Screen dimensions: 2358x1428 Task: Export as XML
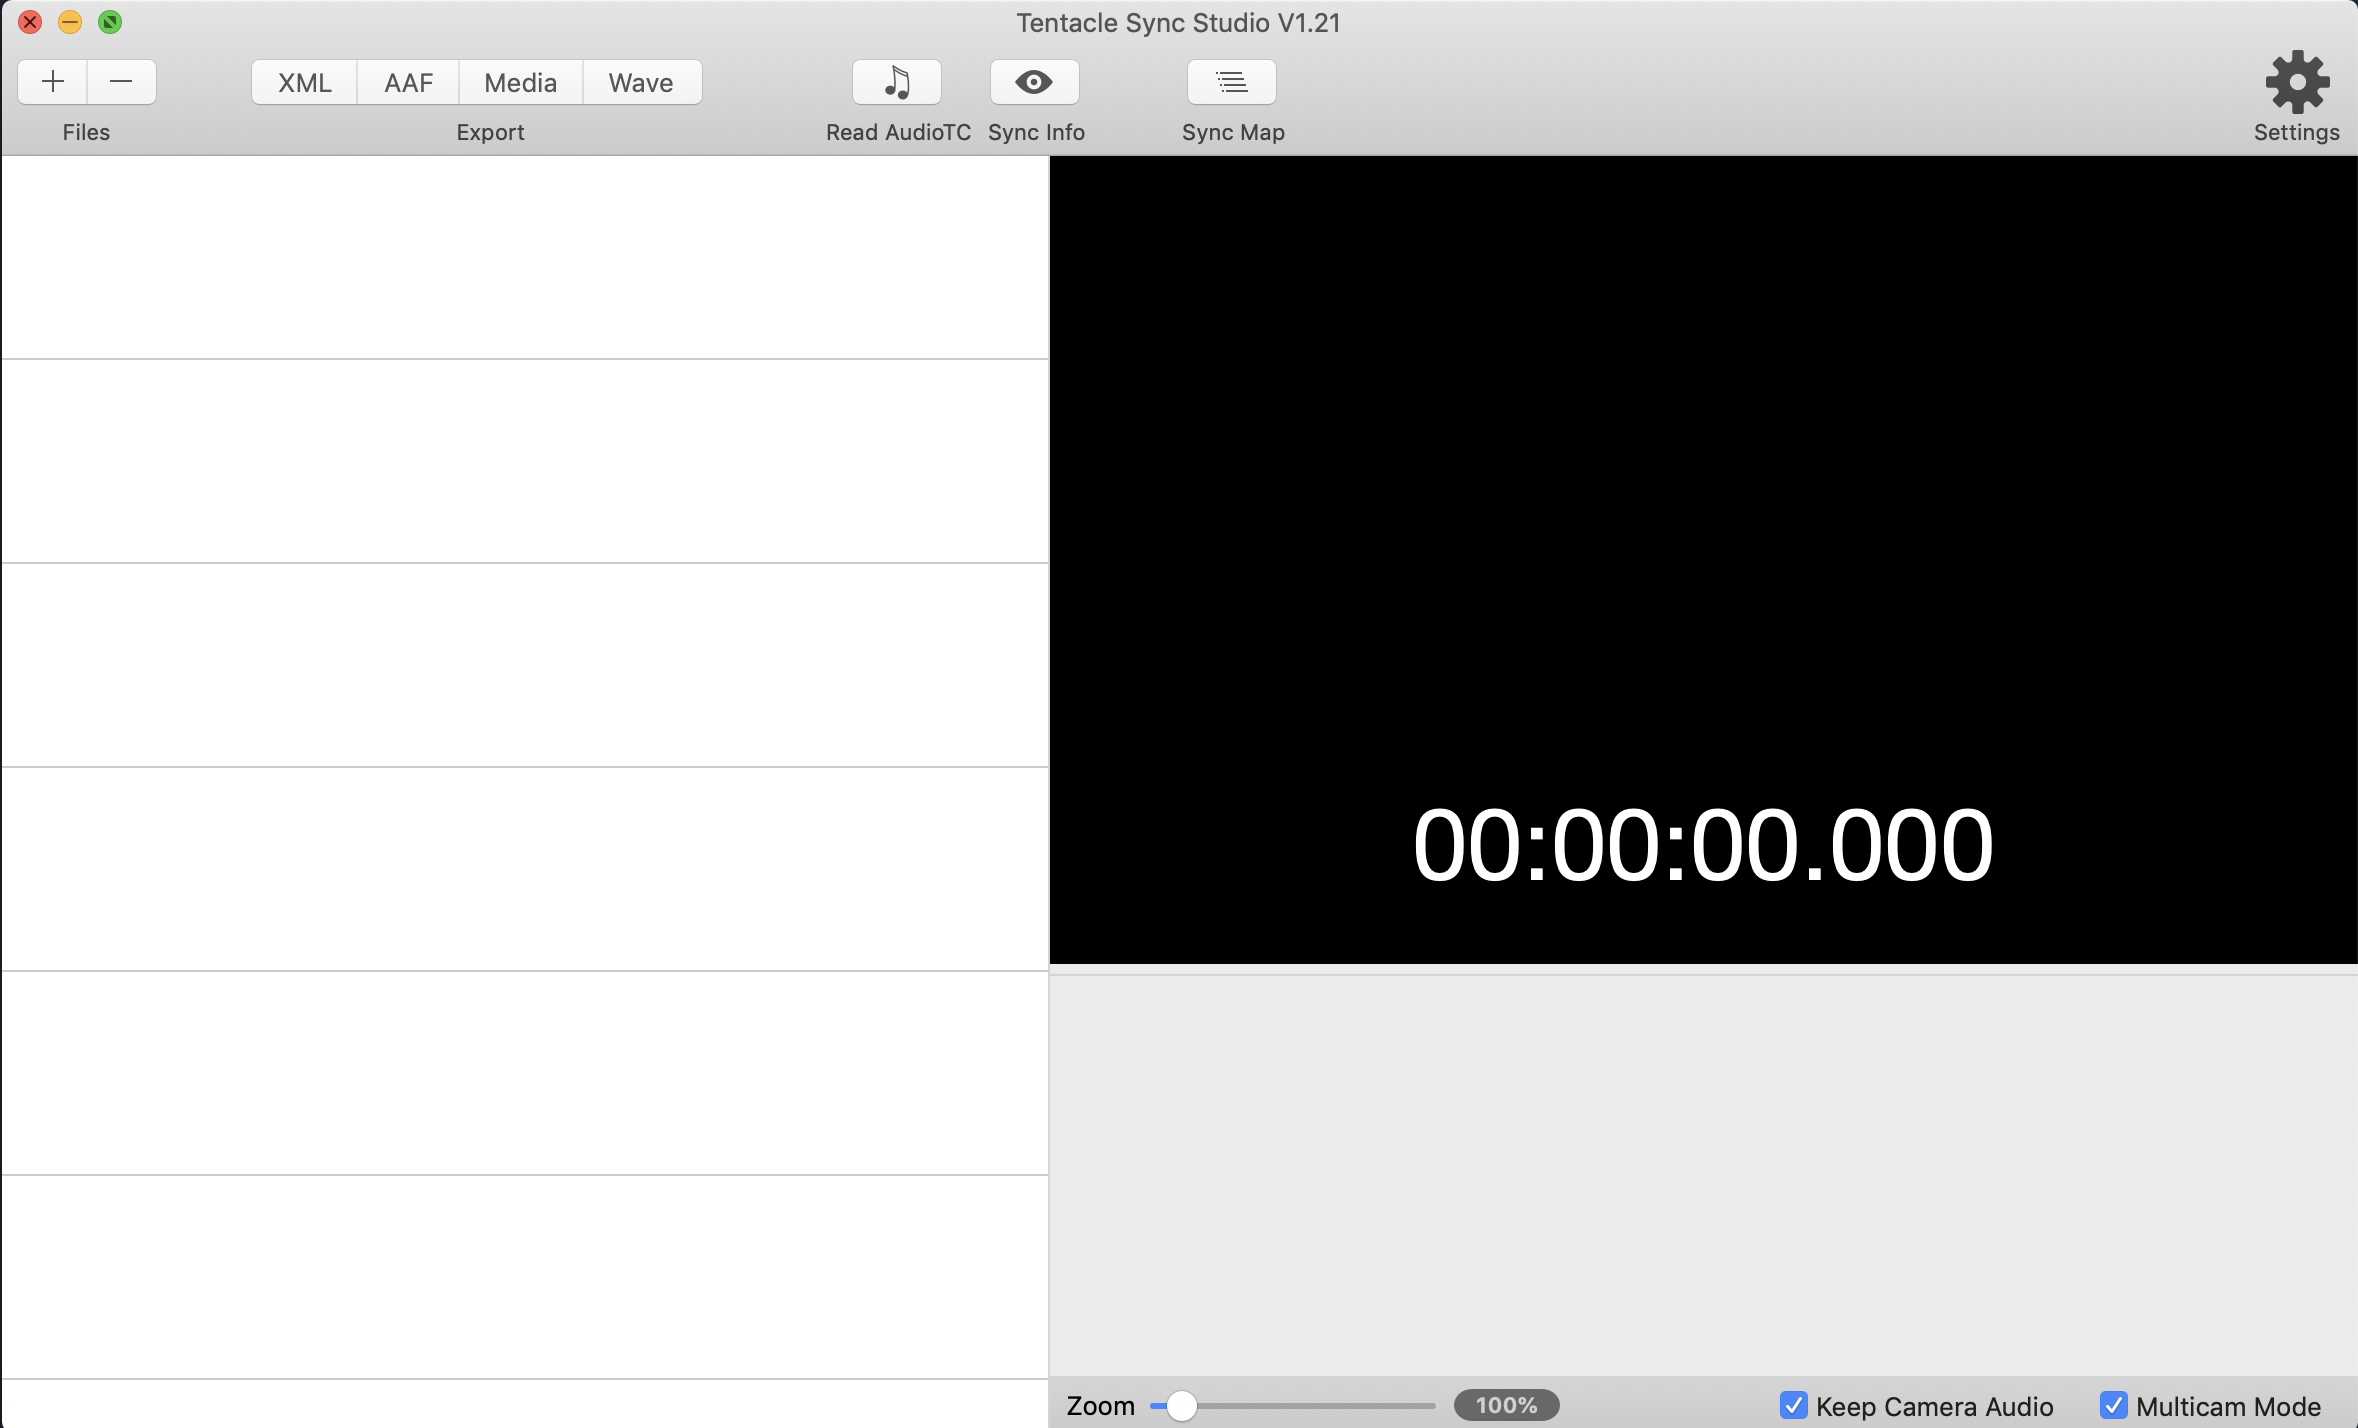[x=304, y=82]
